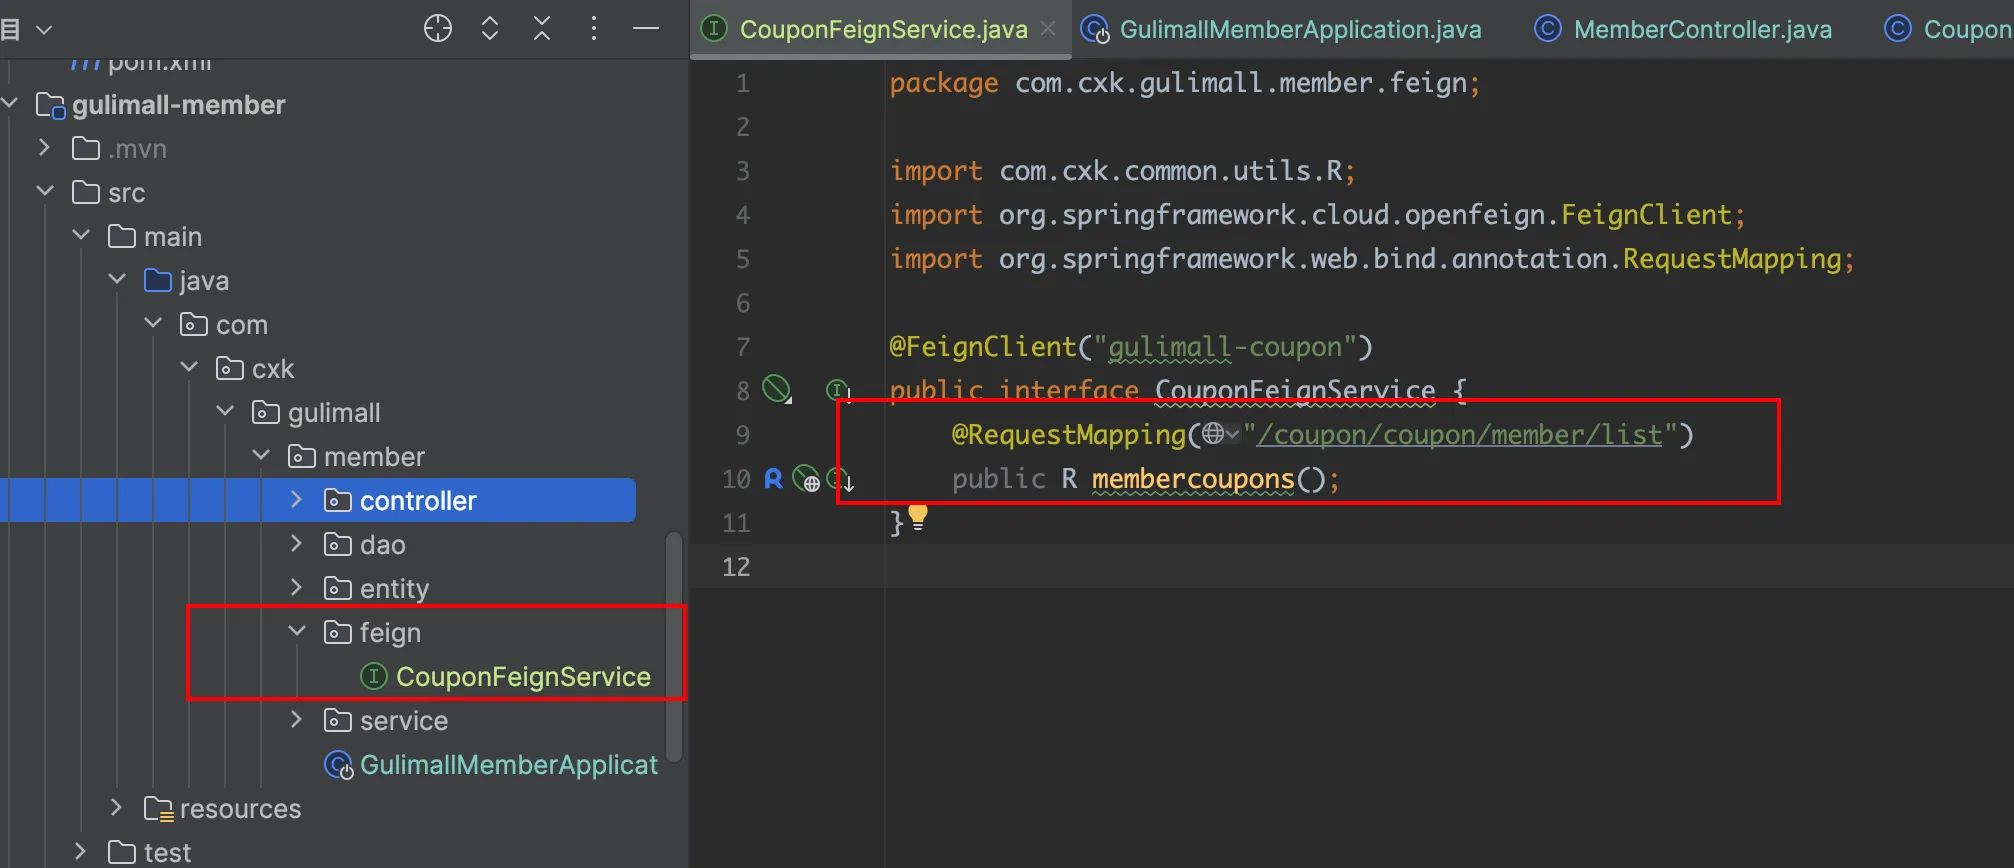The width and height of the screenshot is (2014, 868).
Task: Collapse the member package
Action: coord(261,455)
